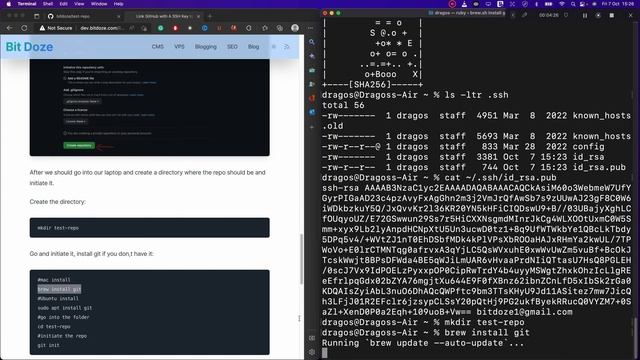Open the browser extensions puzzle icon
Viewport: 640px width, 360px height.
265,28
